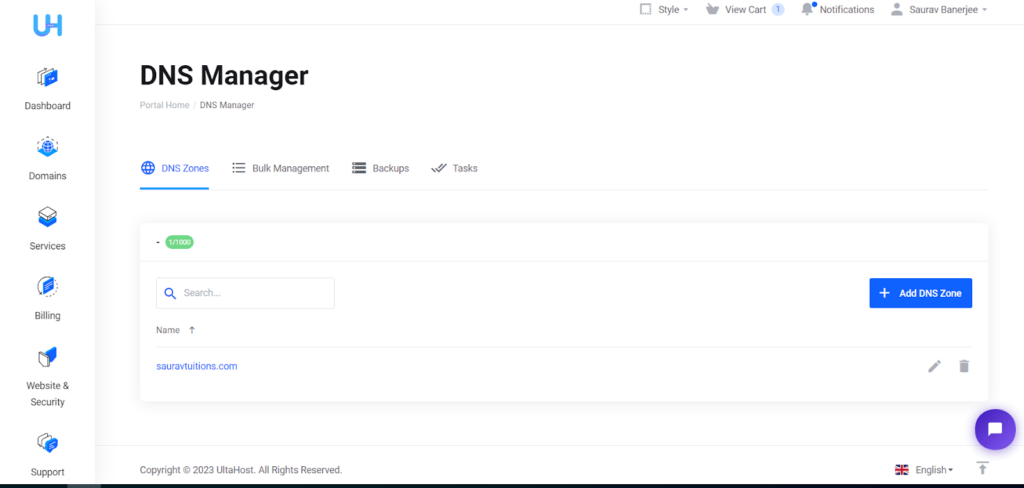Open the Dashboard sidebar icon

pyautogui.click(x=47, y=77)
